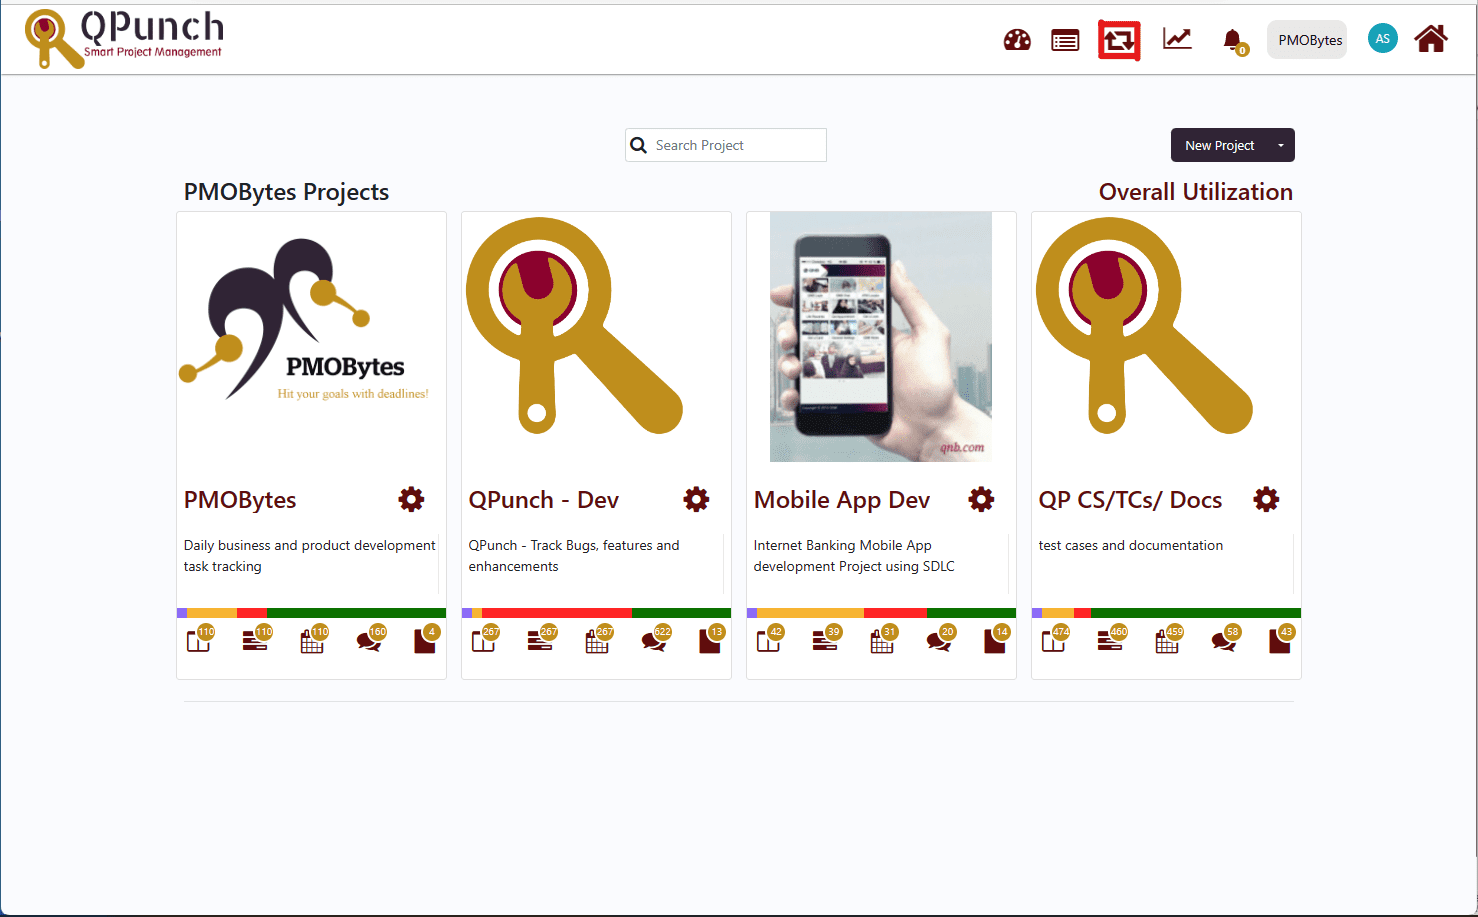Open QPunch - Dev comments icon, 622 badge

(x=655, y=640)
